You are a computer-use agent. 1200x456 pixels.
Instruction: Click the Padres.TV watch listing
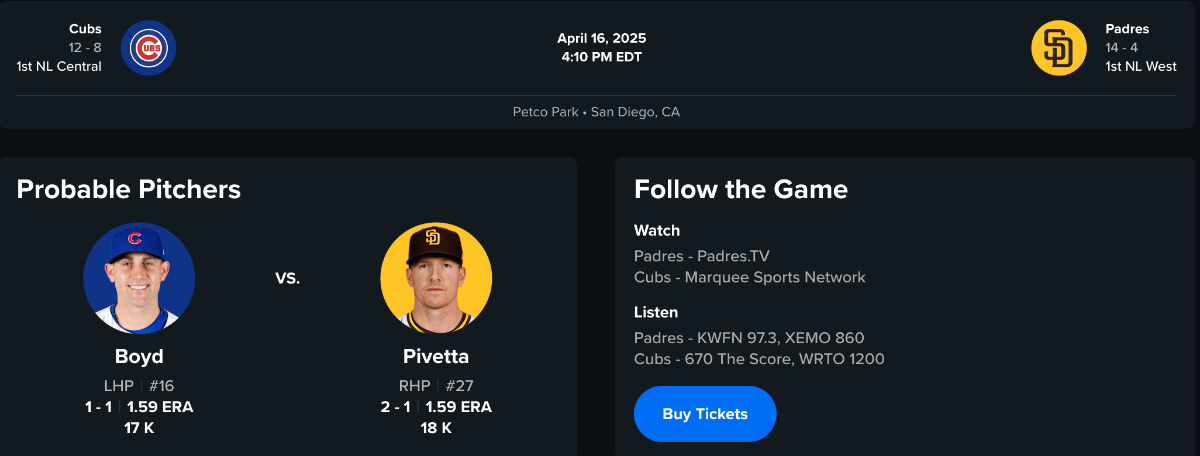[702, 256]
